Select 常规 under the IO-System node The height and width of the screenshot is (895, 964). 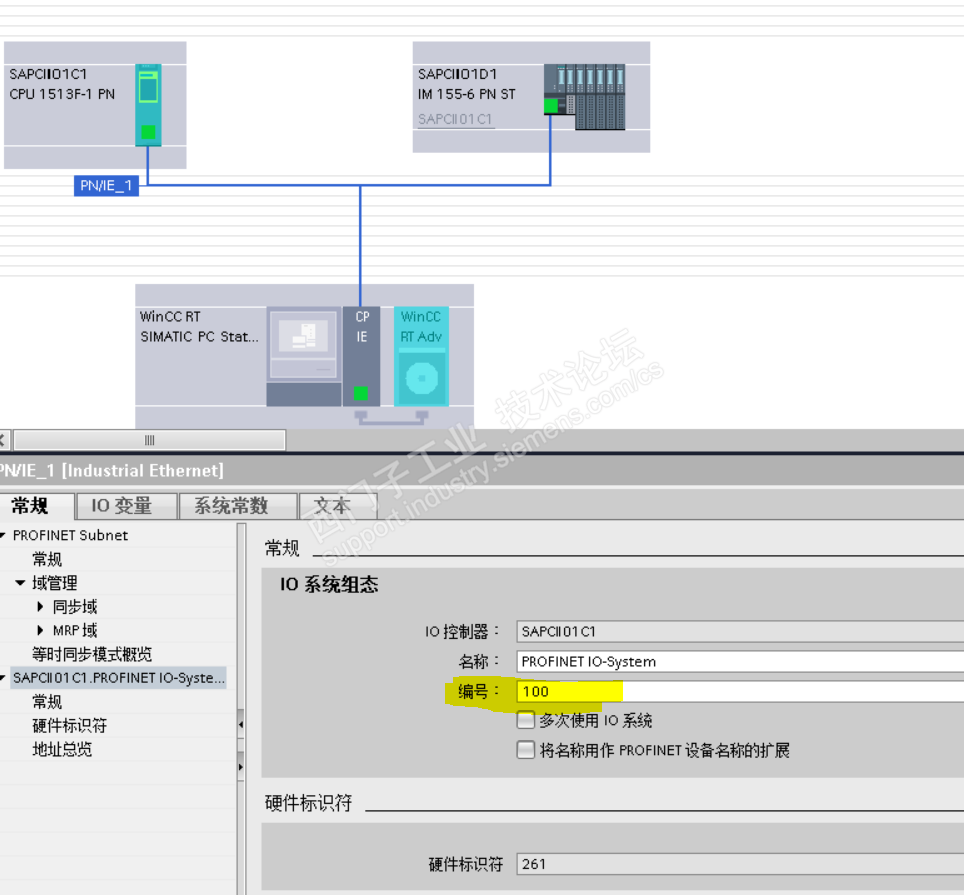click(x=47, y=701)
